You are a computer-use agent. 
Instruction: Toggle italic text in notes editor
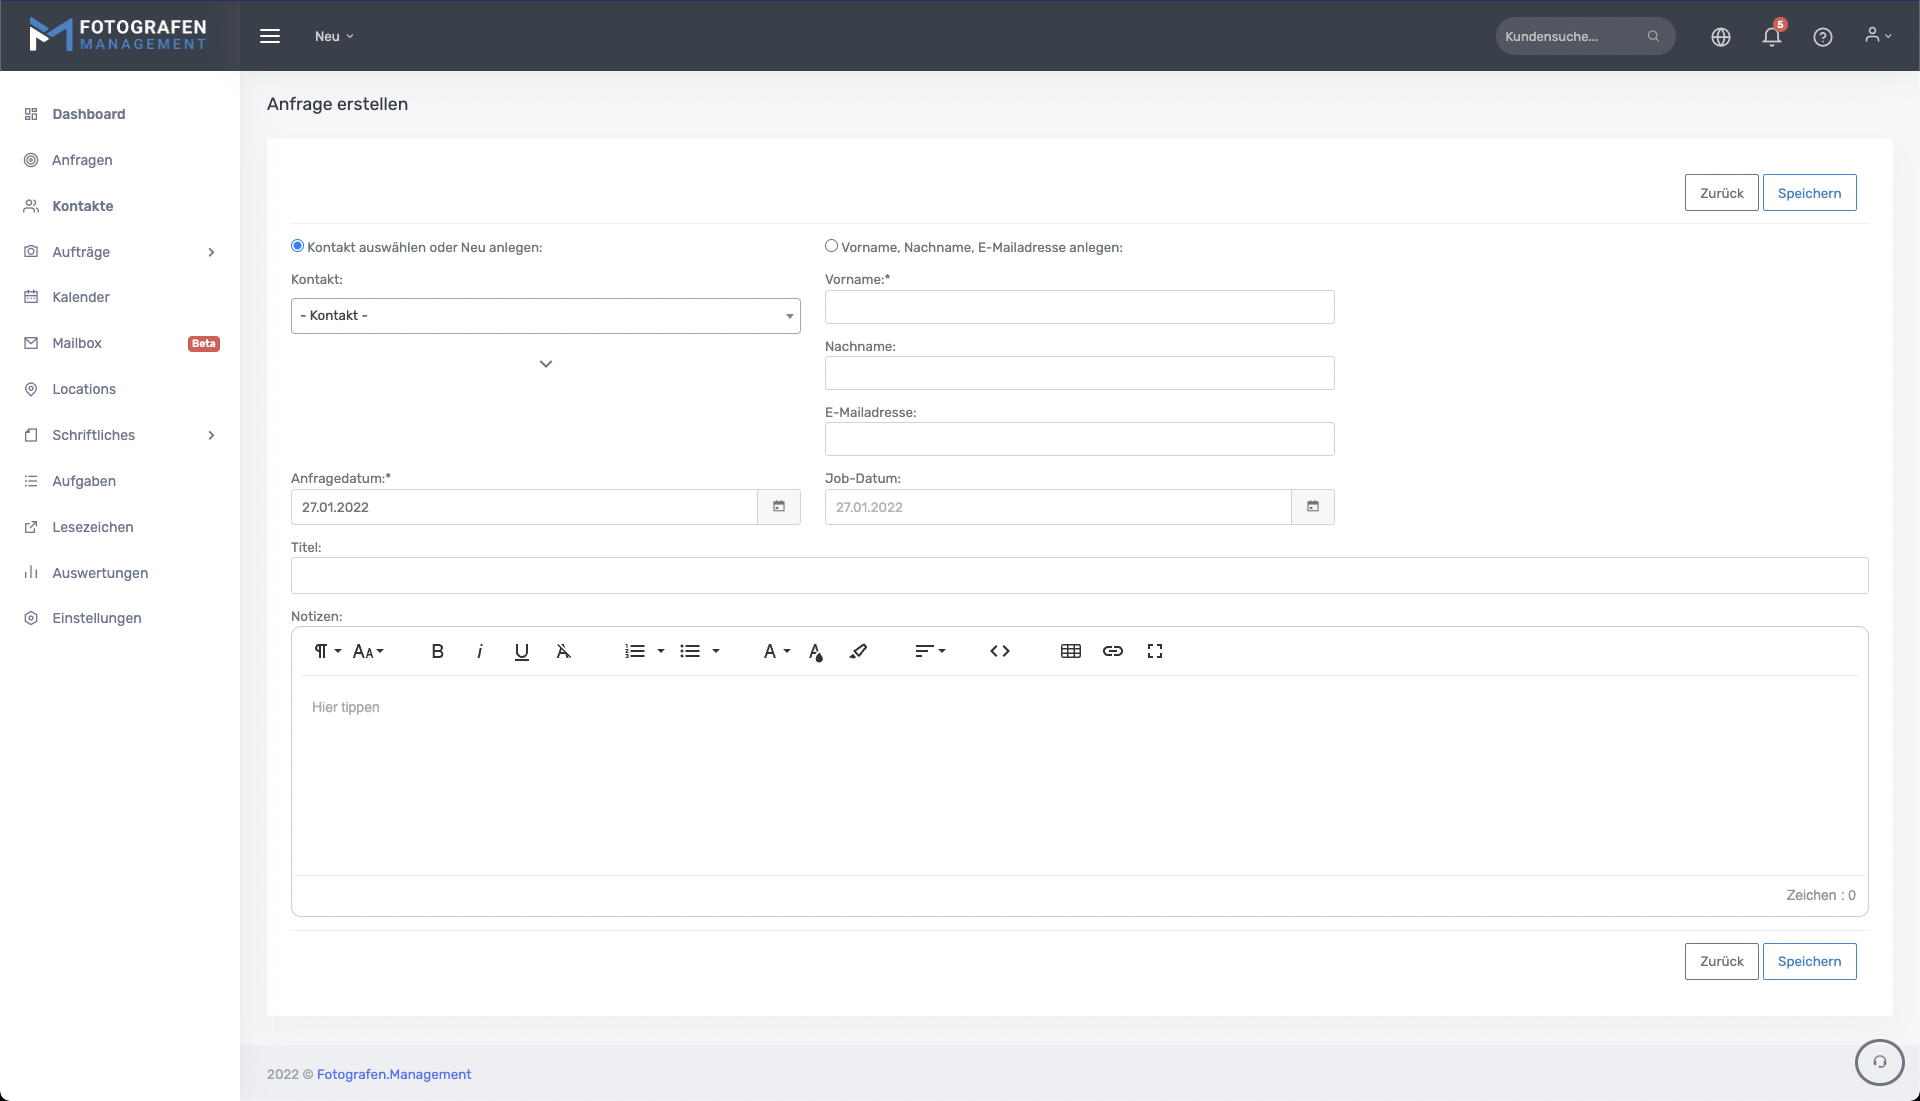pyautogui.click(x=479, y=651)
